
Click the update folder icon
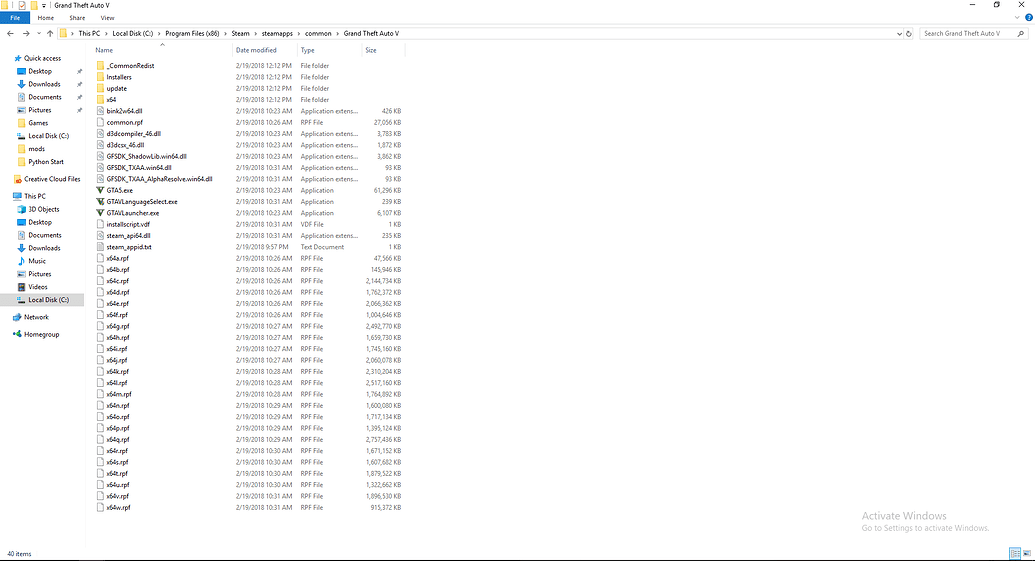pos(100,88)
